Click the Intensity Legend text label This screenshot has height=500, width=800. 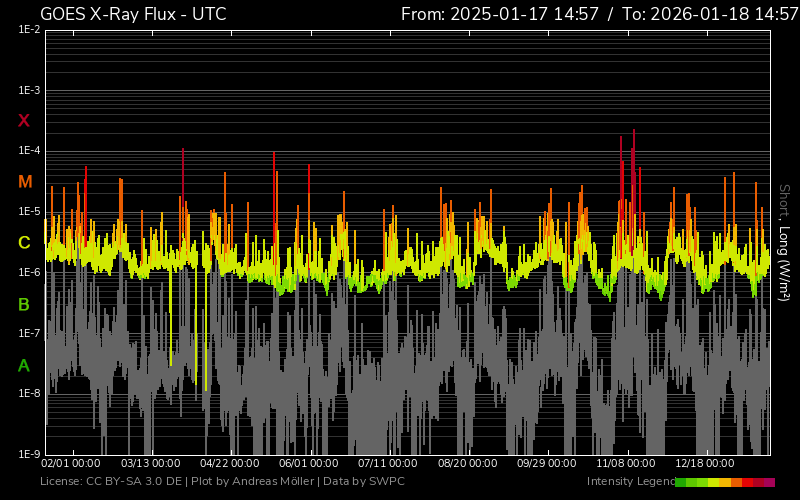(x=628, y=482)
